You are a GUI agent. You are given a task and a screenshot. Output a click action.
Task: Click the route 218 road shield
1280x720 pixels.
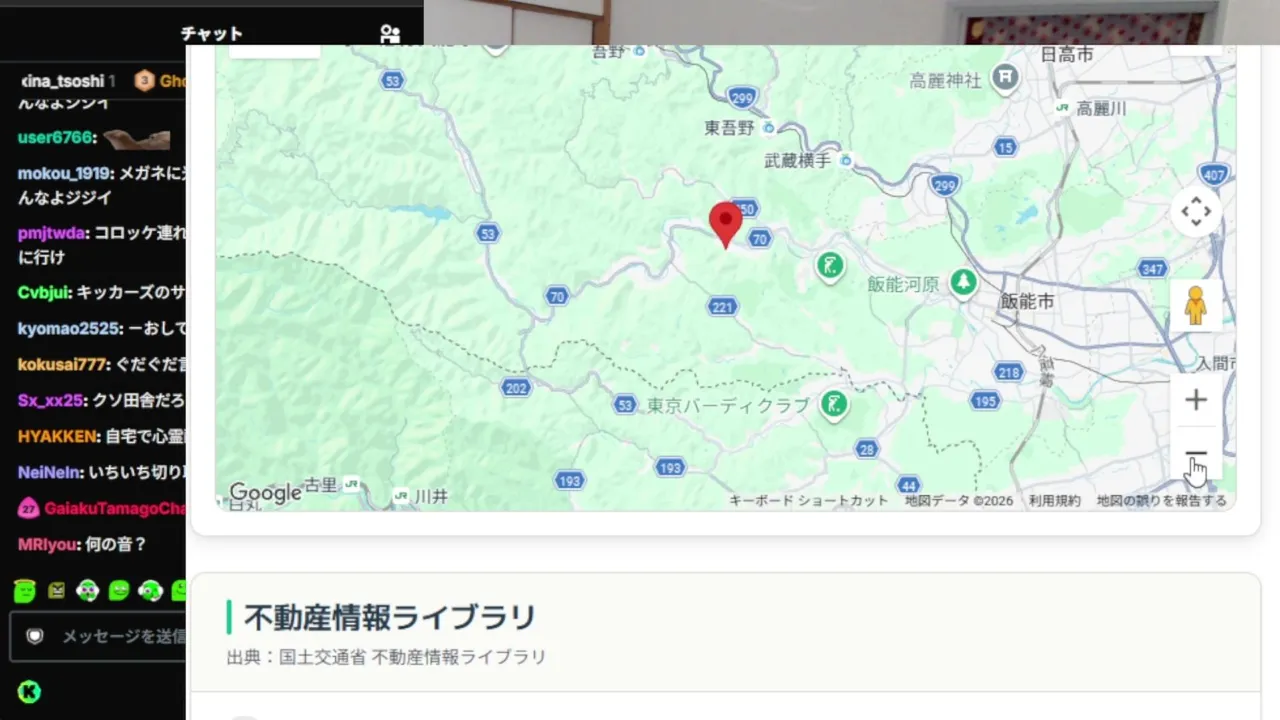[x=1009, y=373]
